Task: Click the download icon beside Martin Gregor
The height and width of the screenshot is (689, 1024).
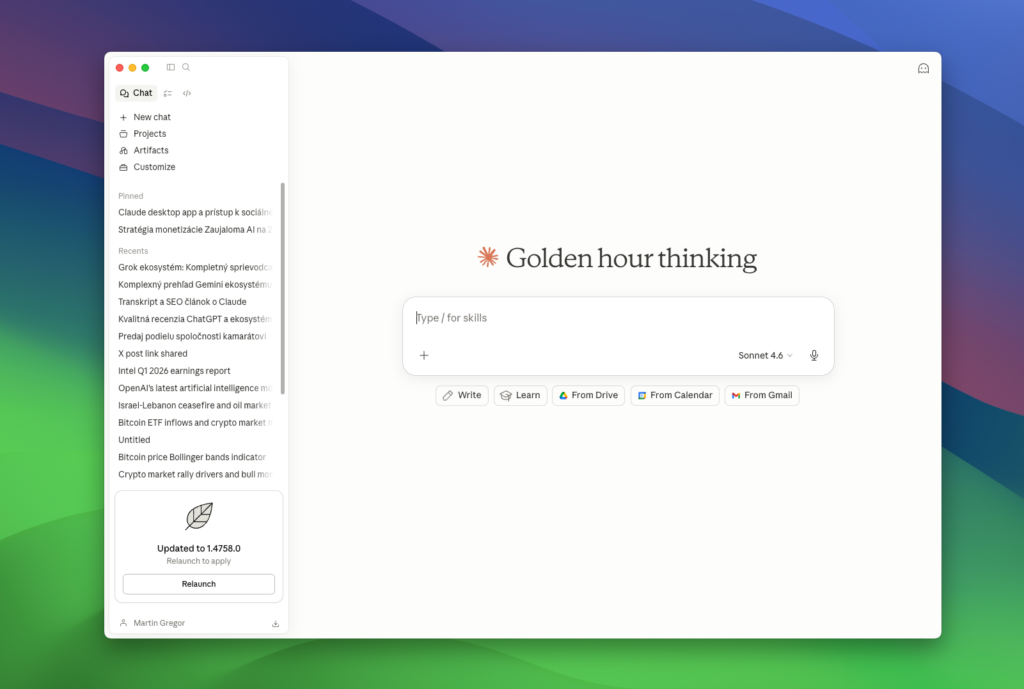Action: click(275, 624)
